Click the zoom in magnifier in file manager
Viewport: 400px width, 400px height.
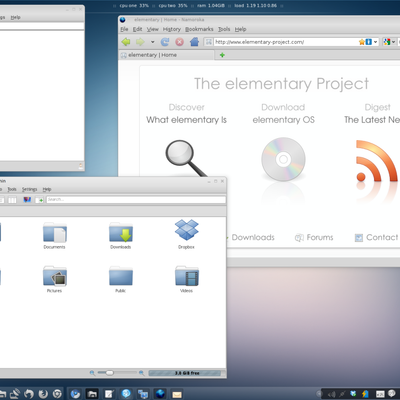[x=141, y=373]
